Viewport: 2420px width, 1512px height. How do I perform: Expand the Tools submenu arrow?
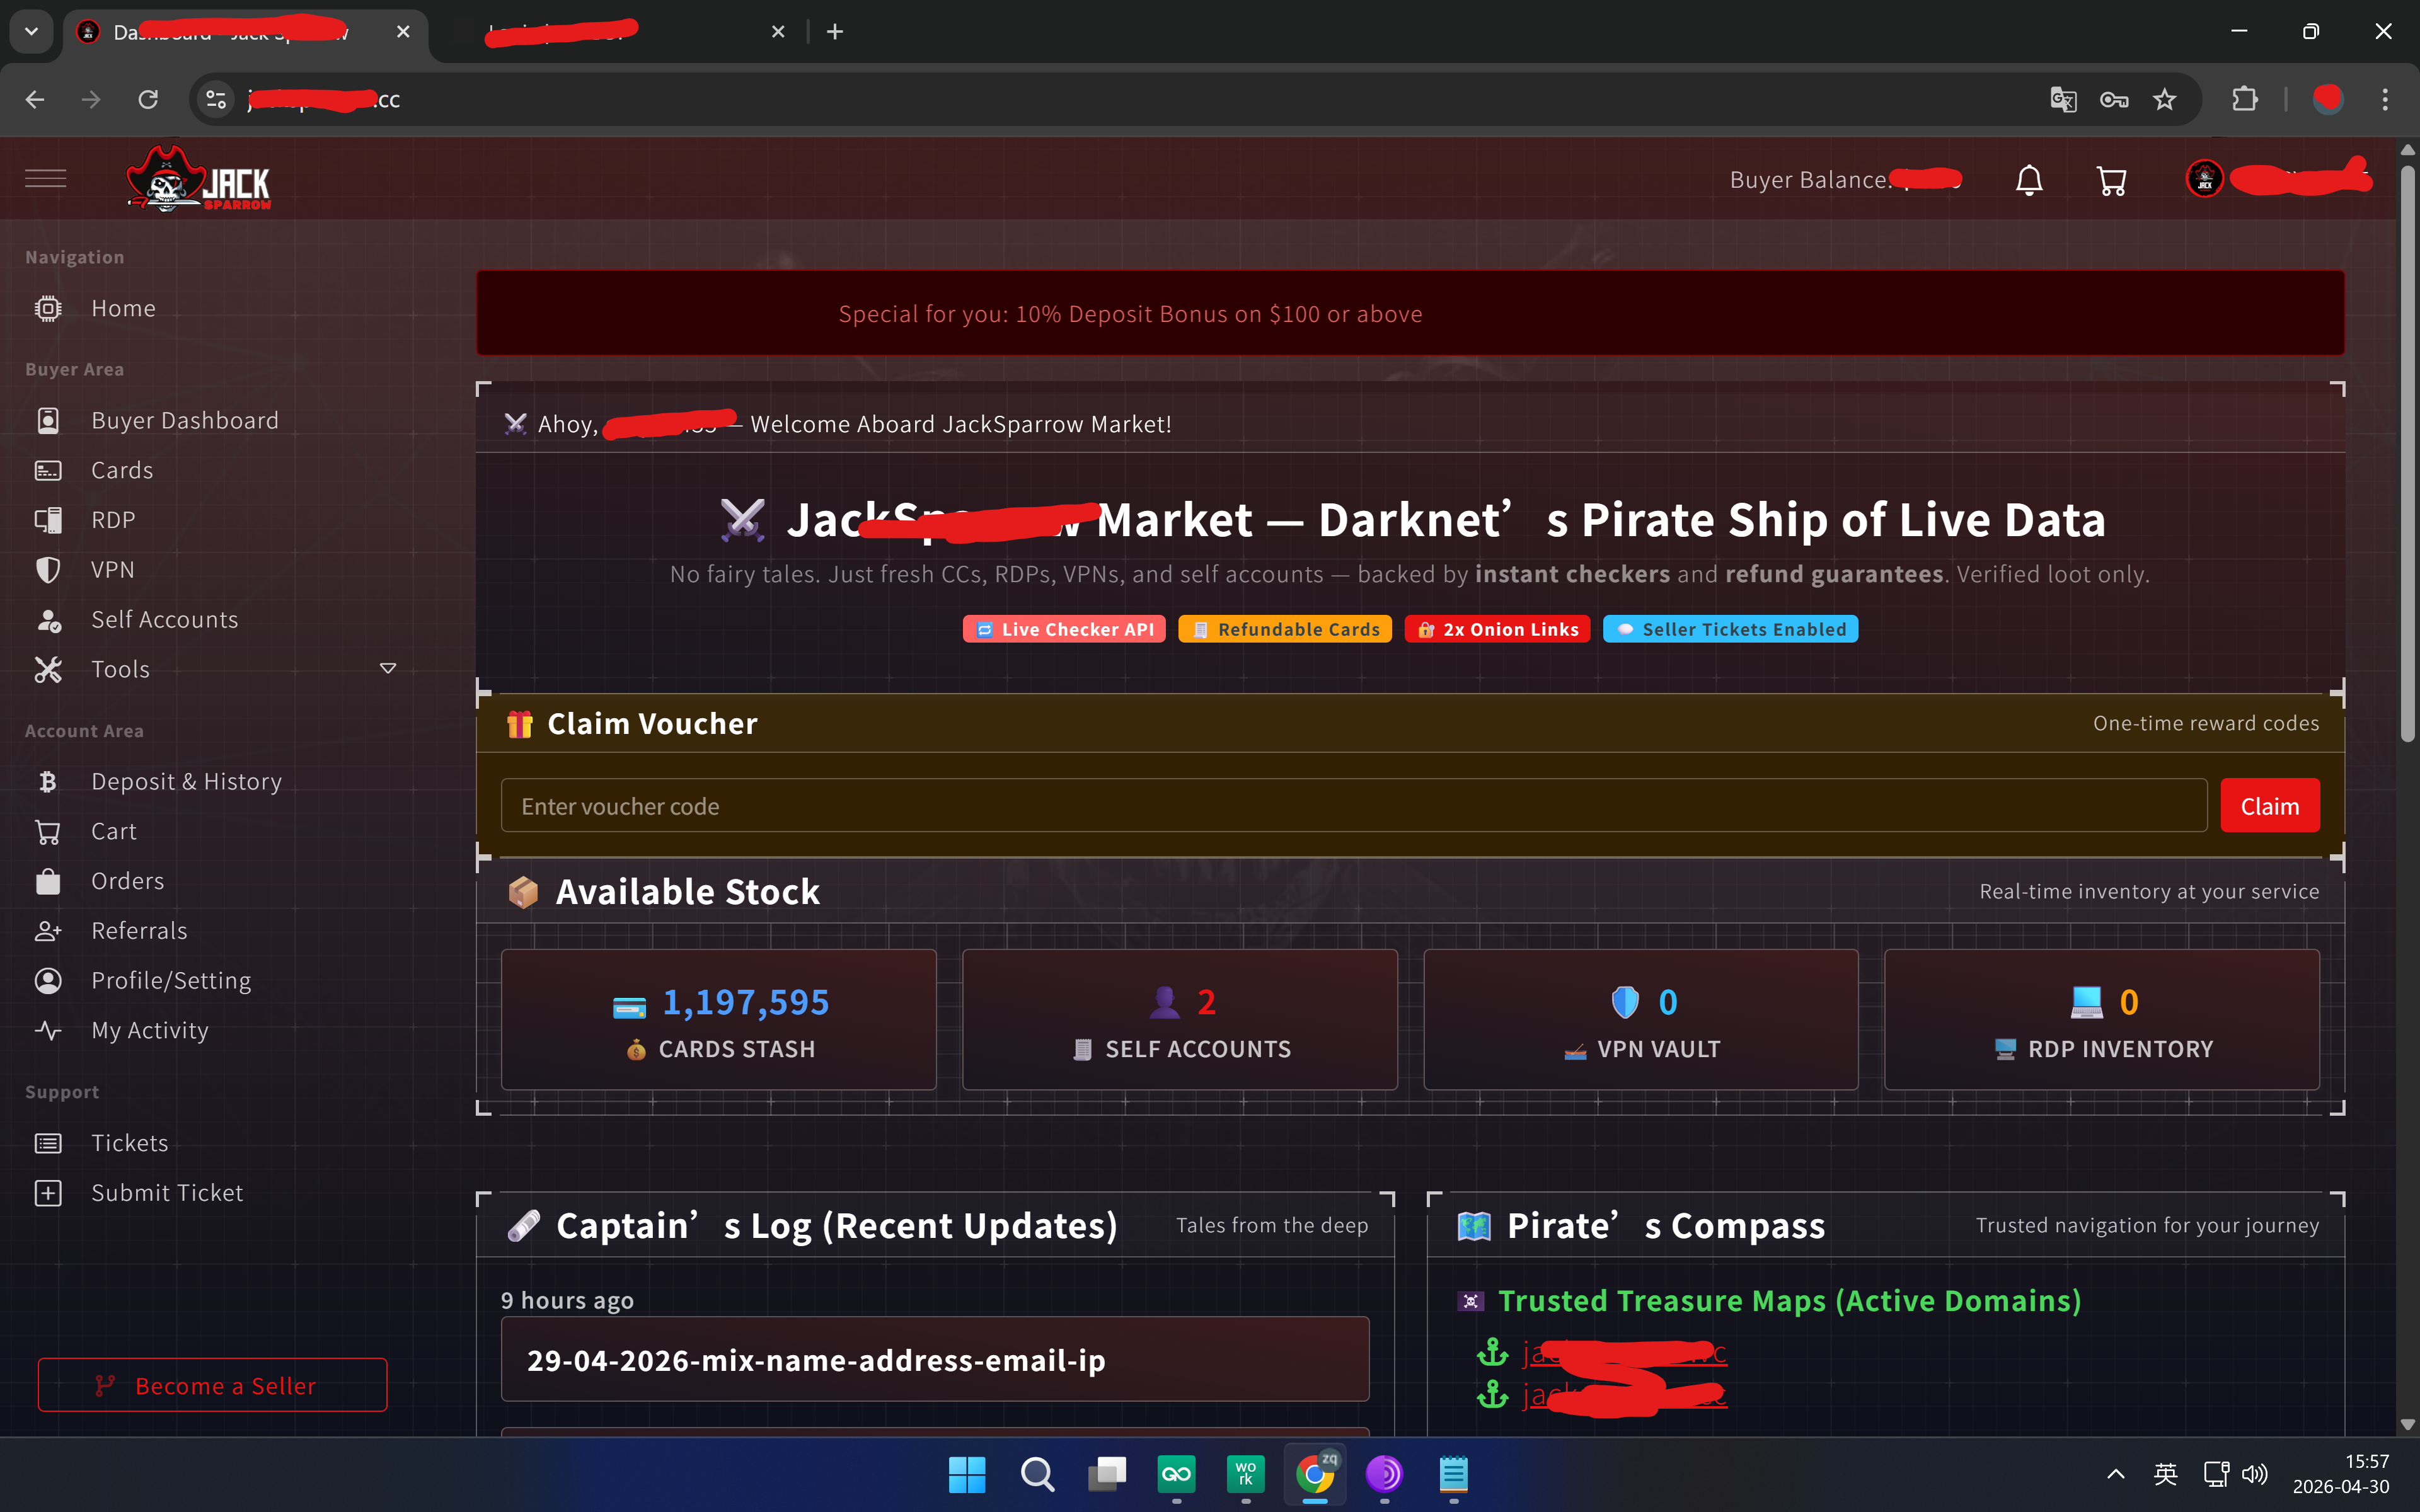click(388, 668)
